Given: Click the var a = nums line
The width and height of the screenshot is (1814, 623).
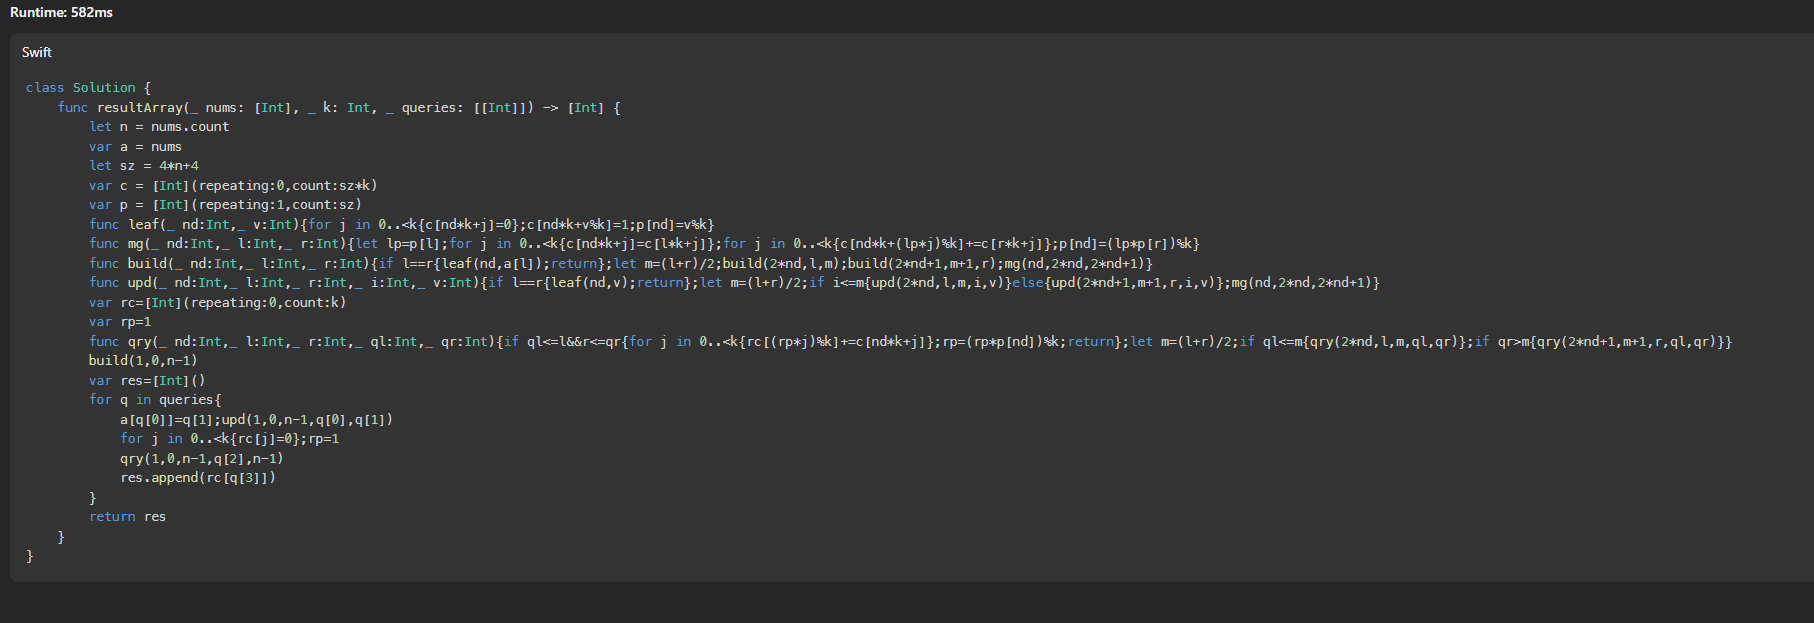Looking at the screenshot, I should coord(135,147).
